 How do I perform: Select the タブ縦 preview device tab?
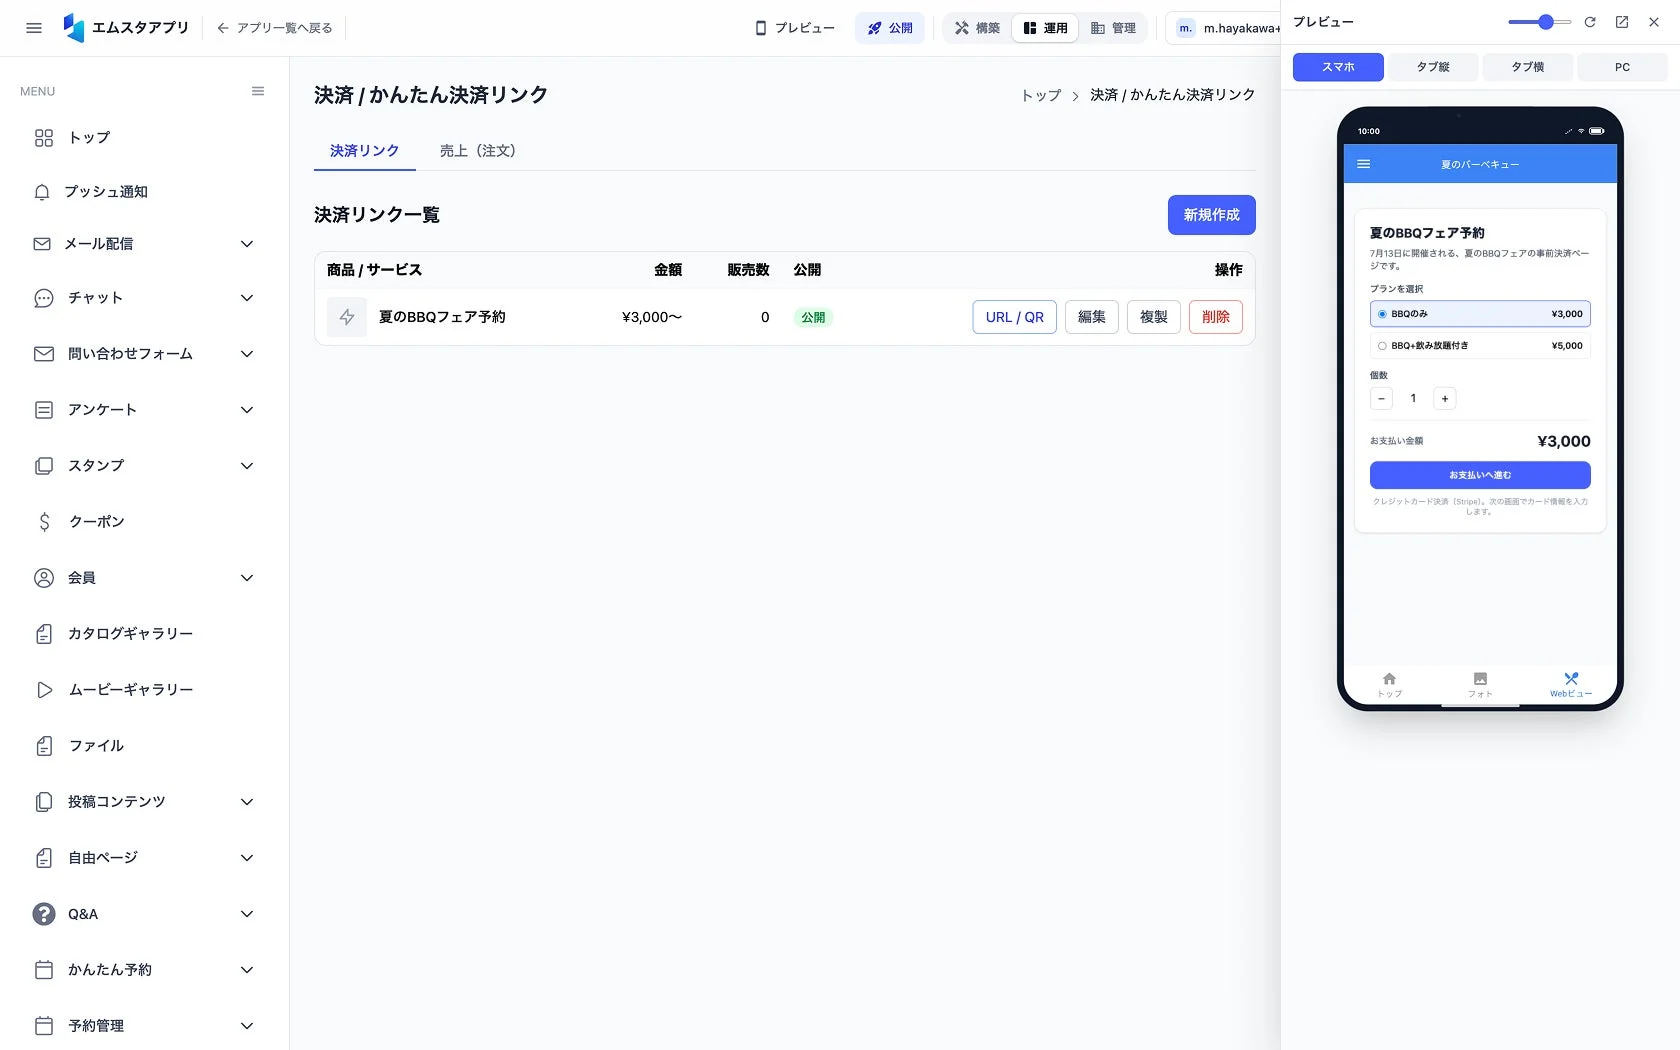[1433, 67]
